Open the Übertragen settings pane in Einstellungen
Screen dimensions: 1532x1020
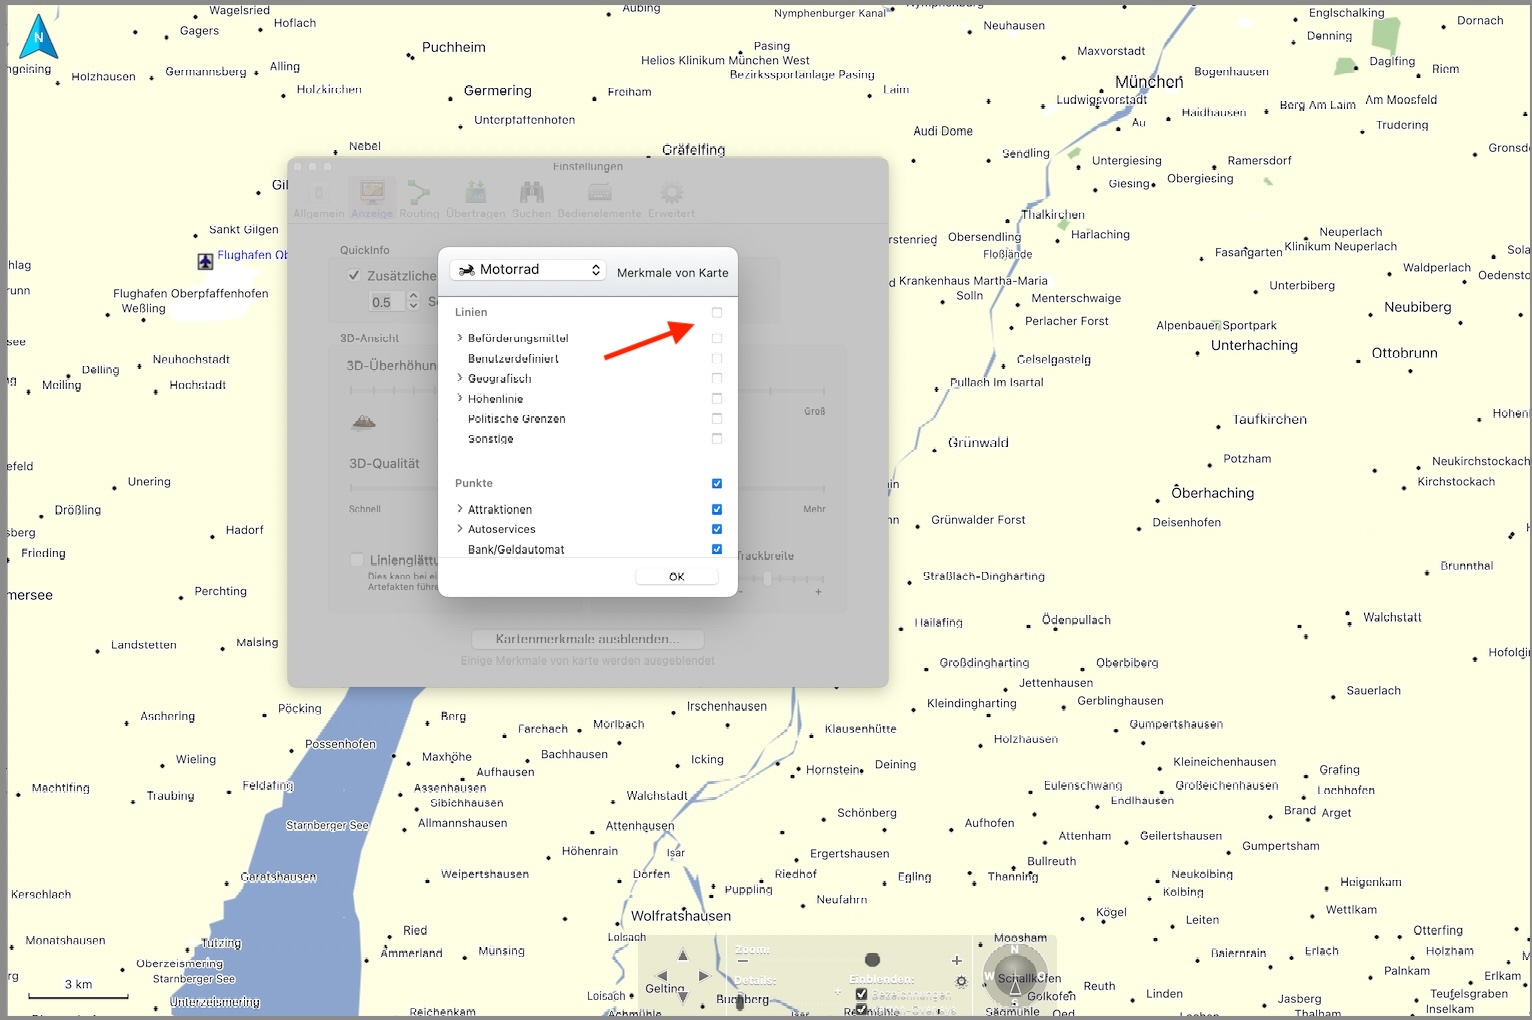476,199
